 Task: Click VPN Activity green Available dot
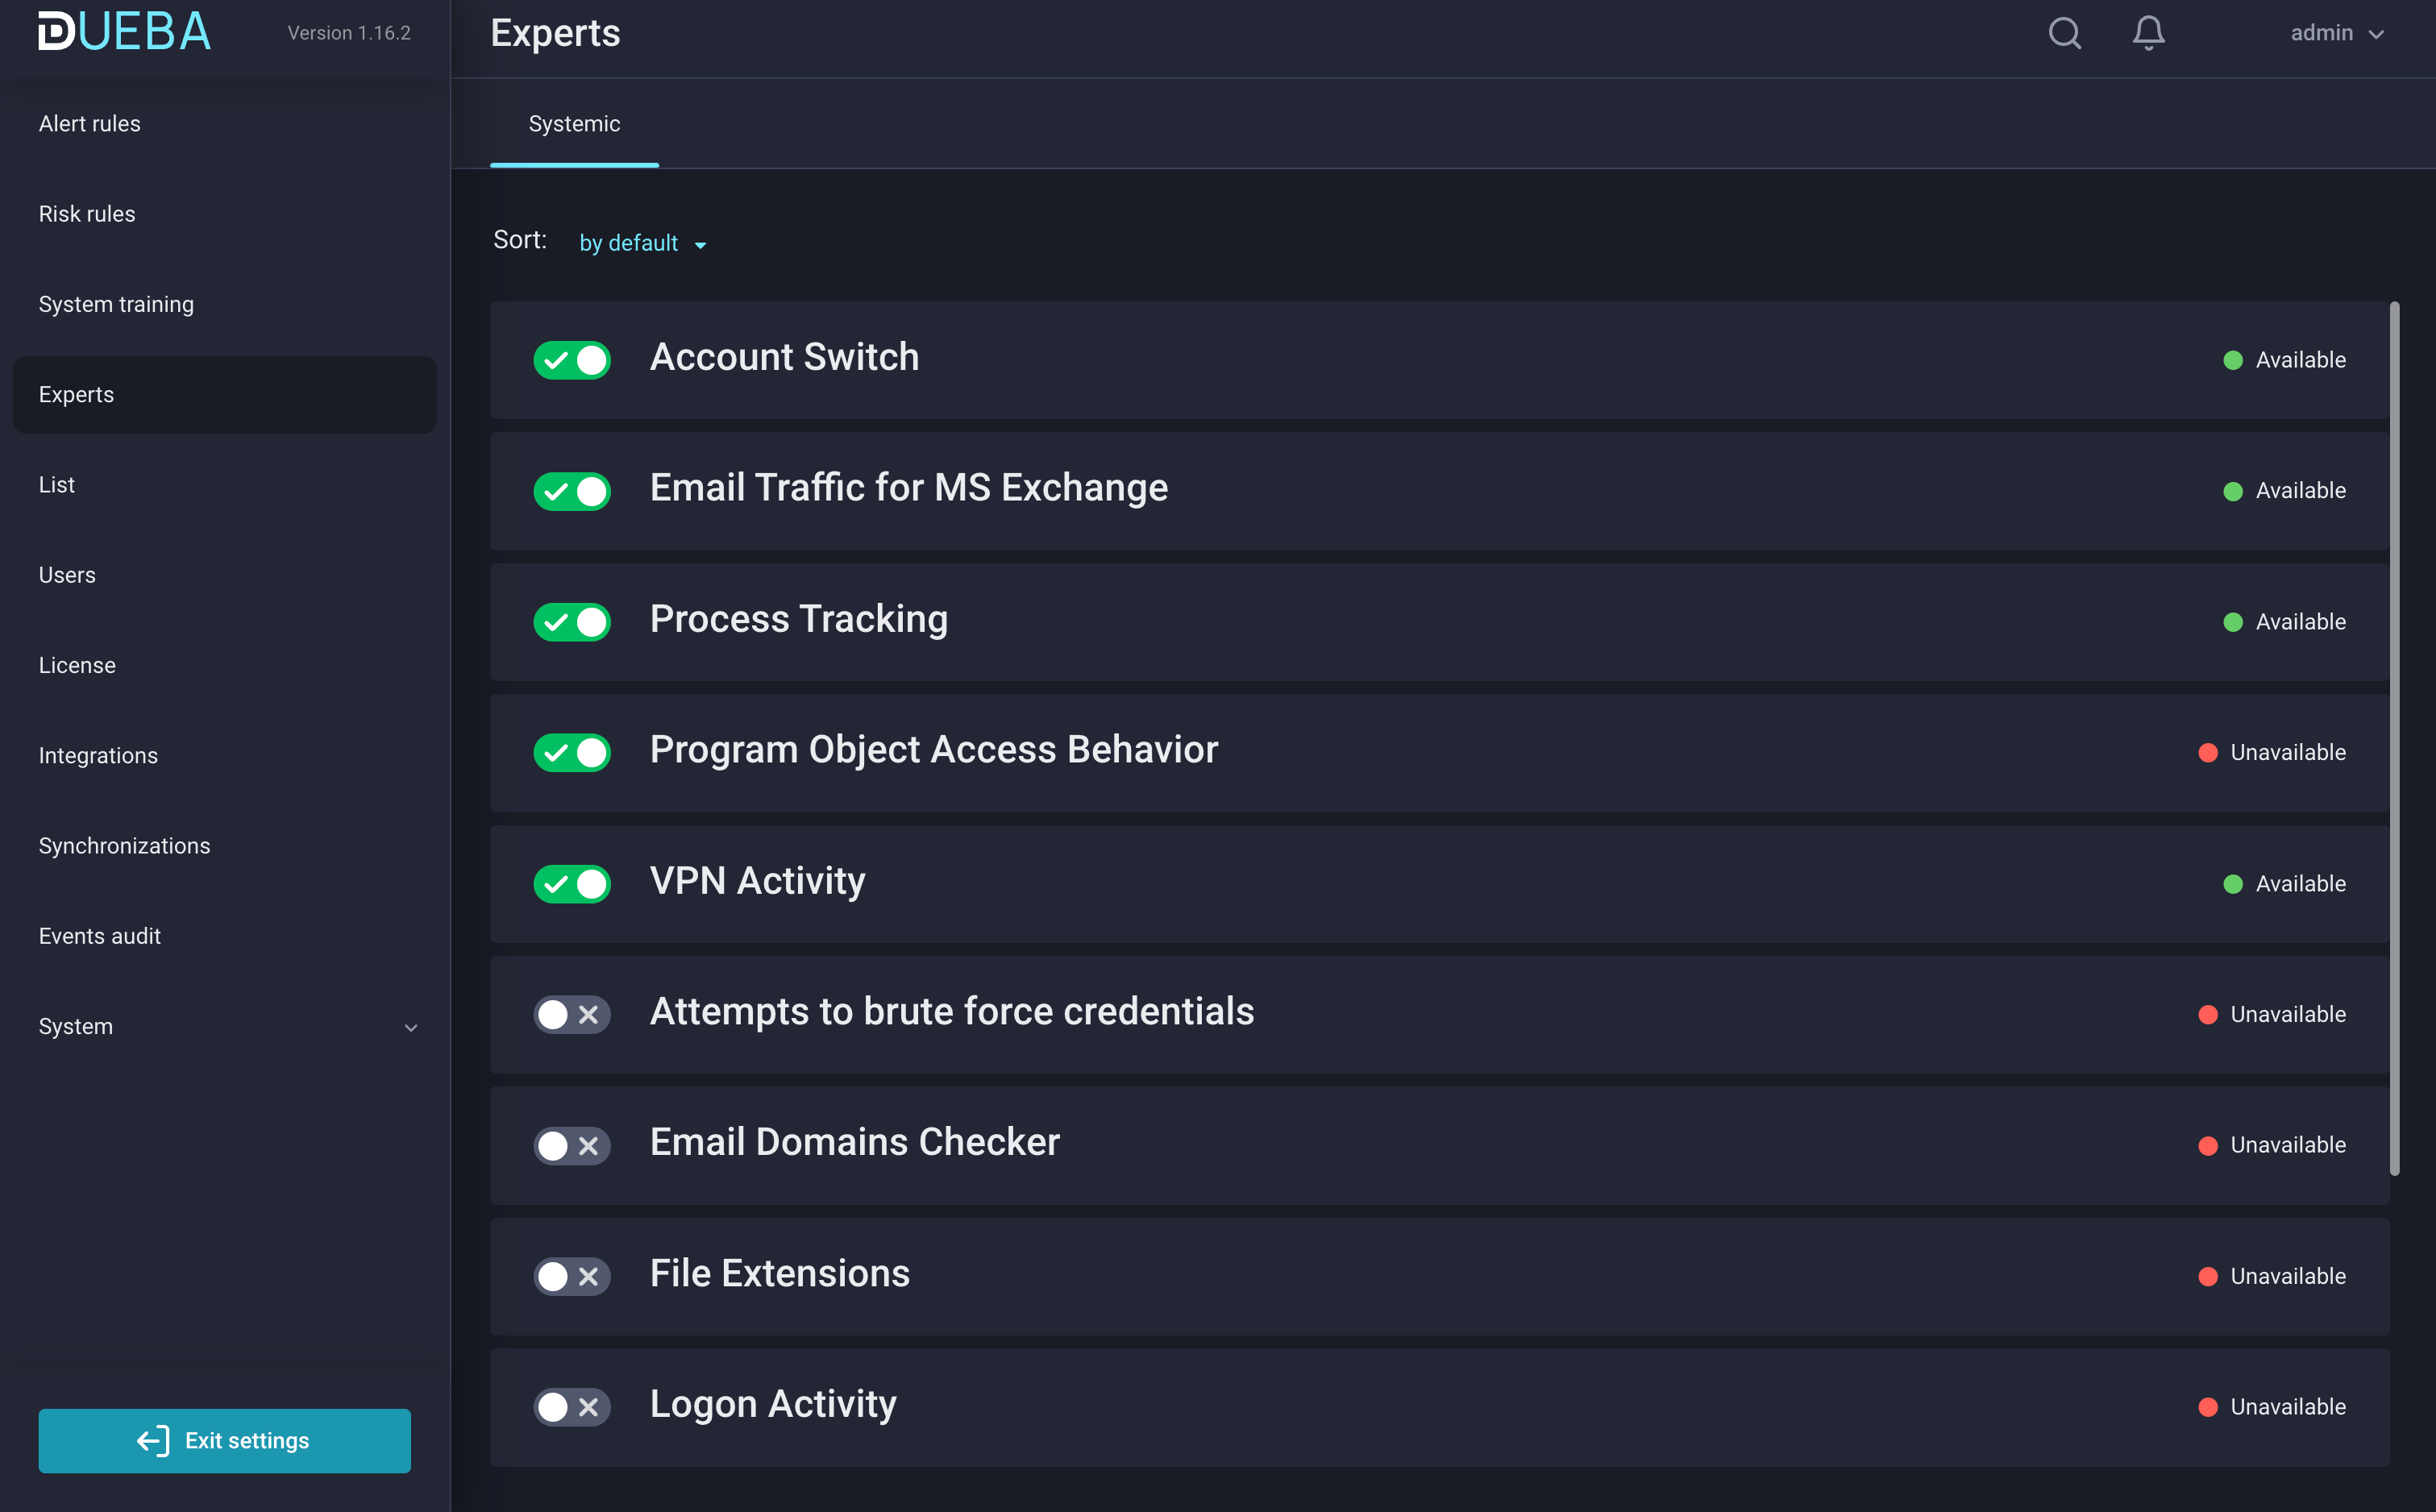pyautogui.click(x=2232, y=884)
